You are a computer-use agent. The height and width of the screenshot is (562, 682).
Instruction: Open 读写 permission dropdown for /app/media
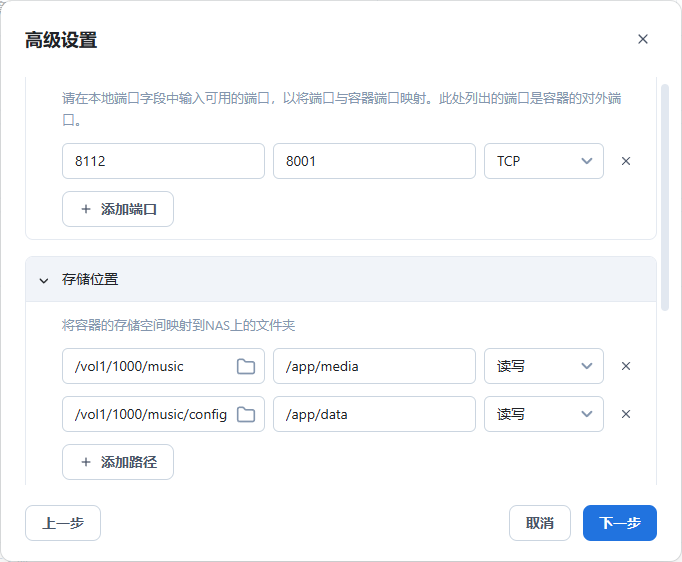(x=543, y=366)
